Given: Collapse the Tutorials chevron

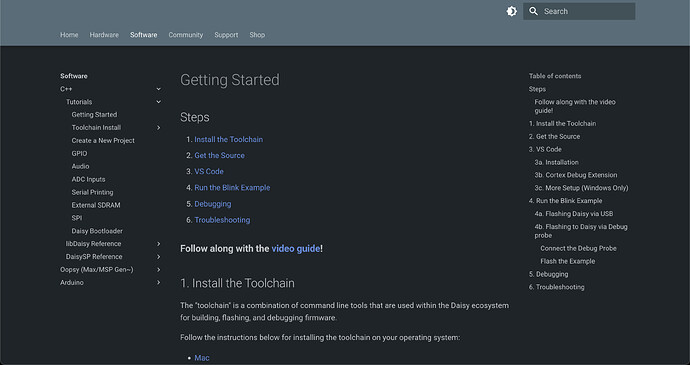Looking at the screenshot, I should point(158,102).
